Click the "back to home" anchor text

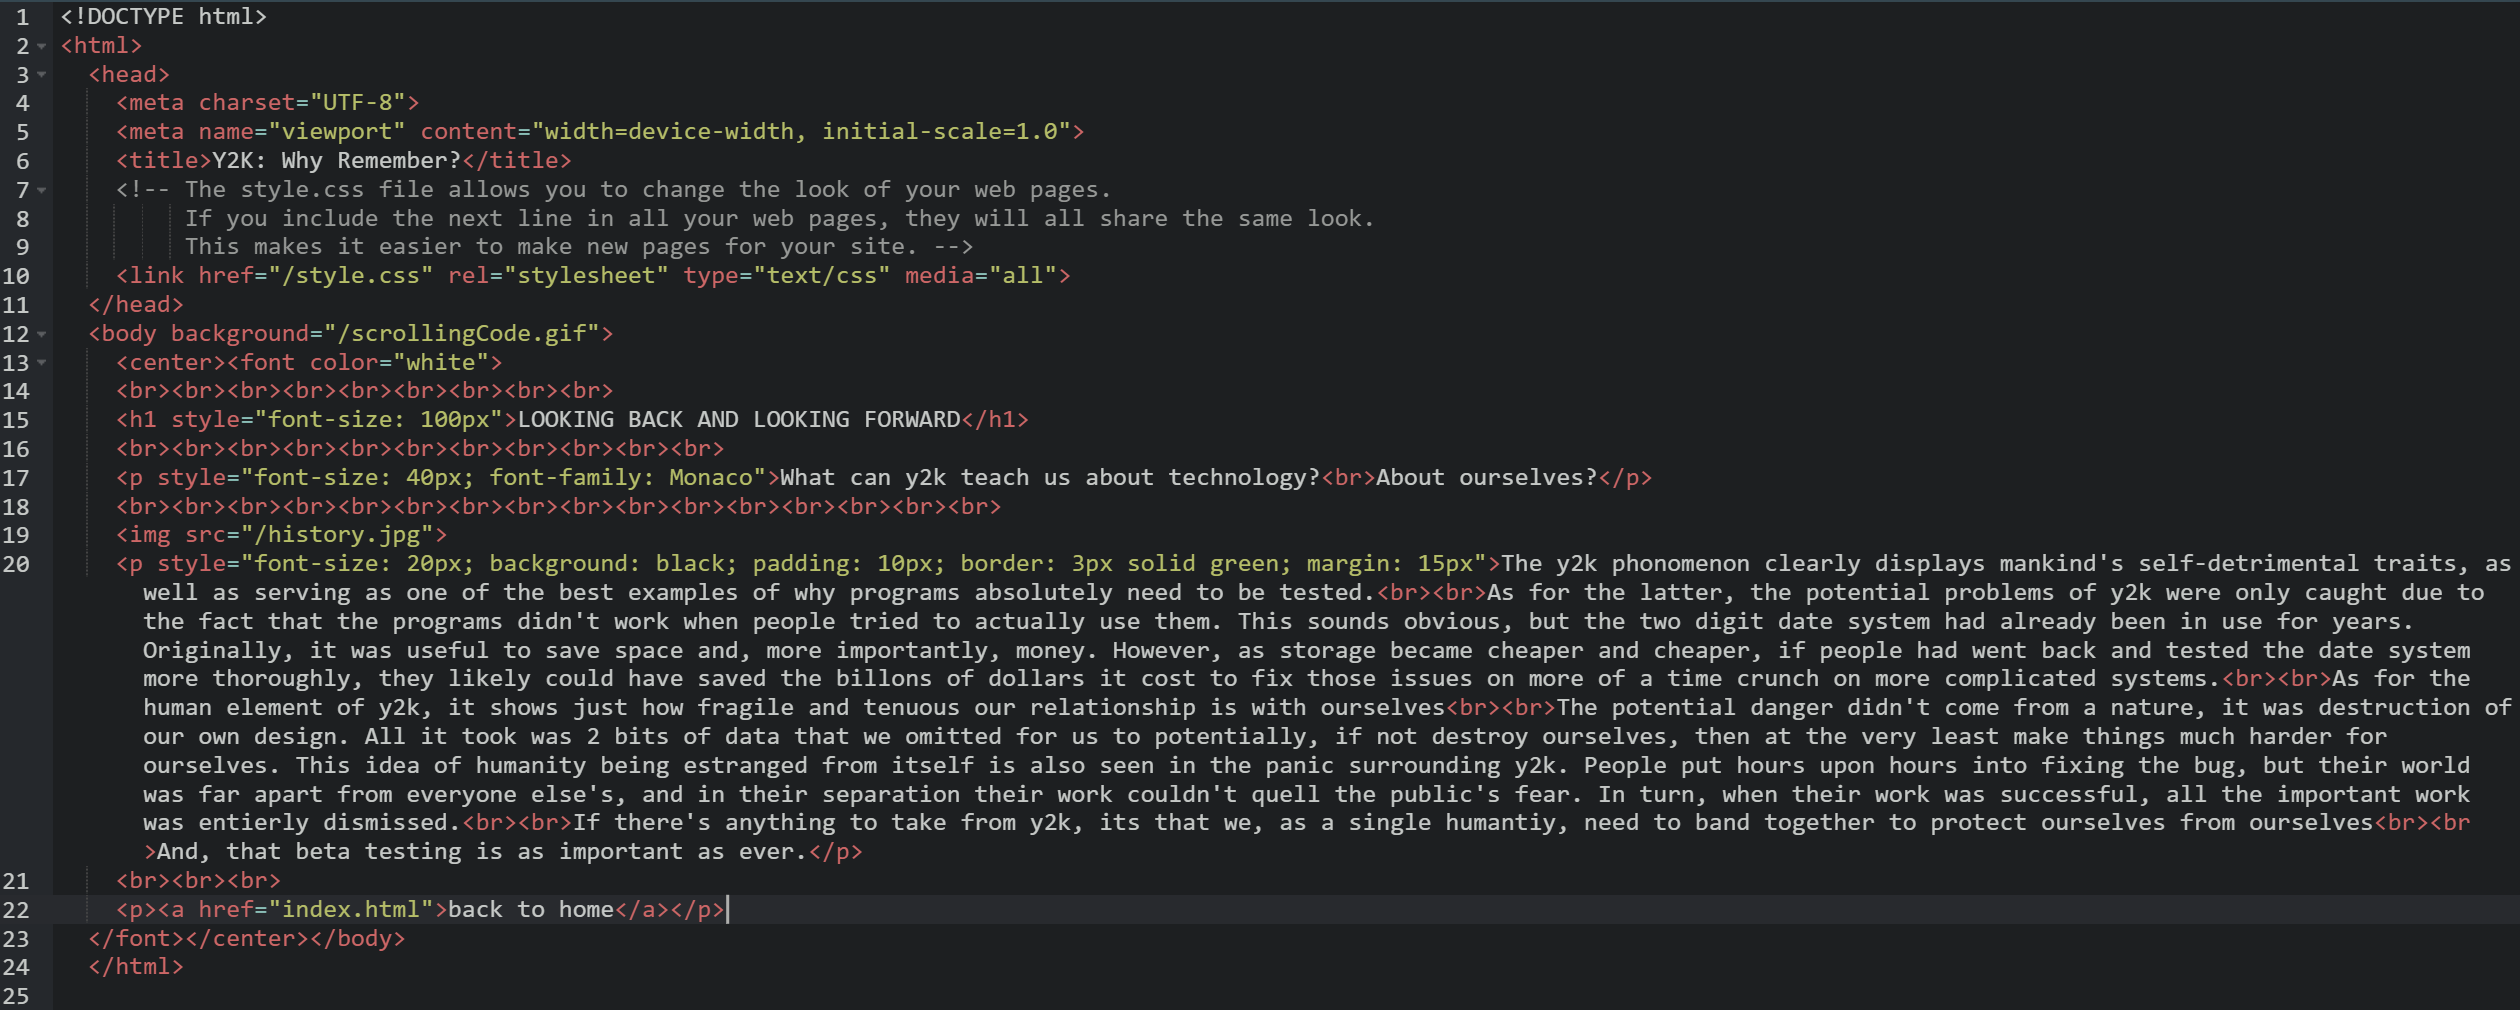point(530,910)
